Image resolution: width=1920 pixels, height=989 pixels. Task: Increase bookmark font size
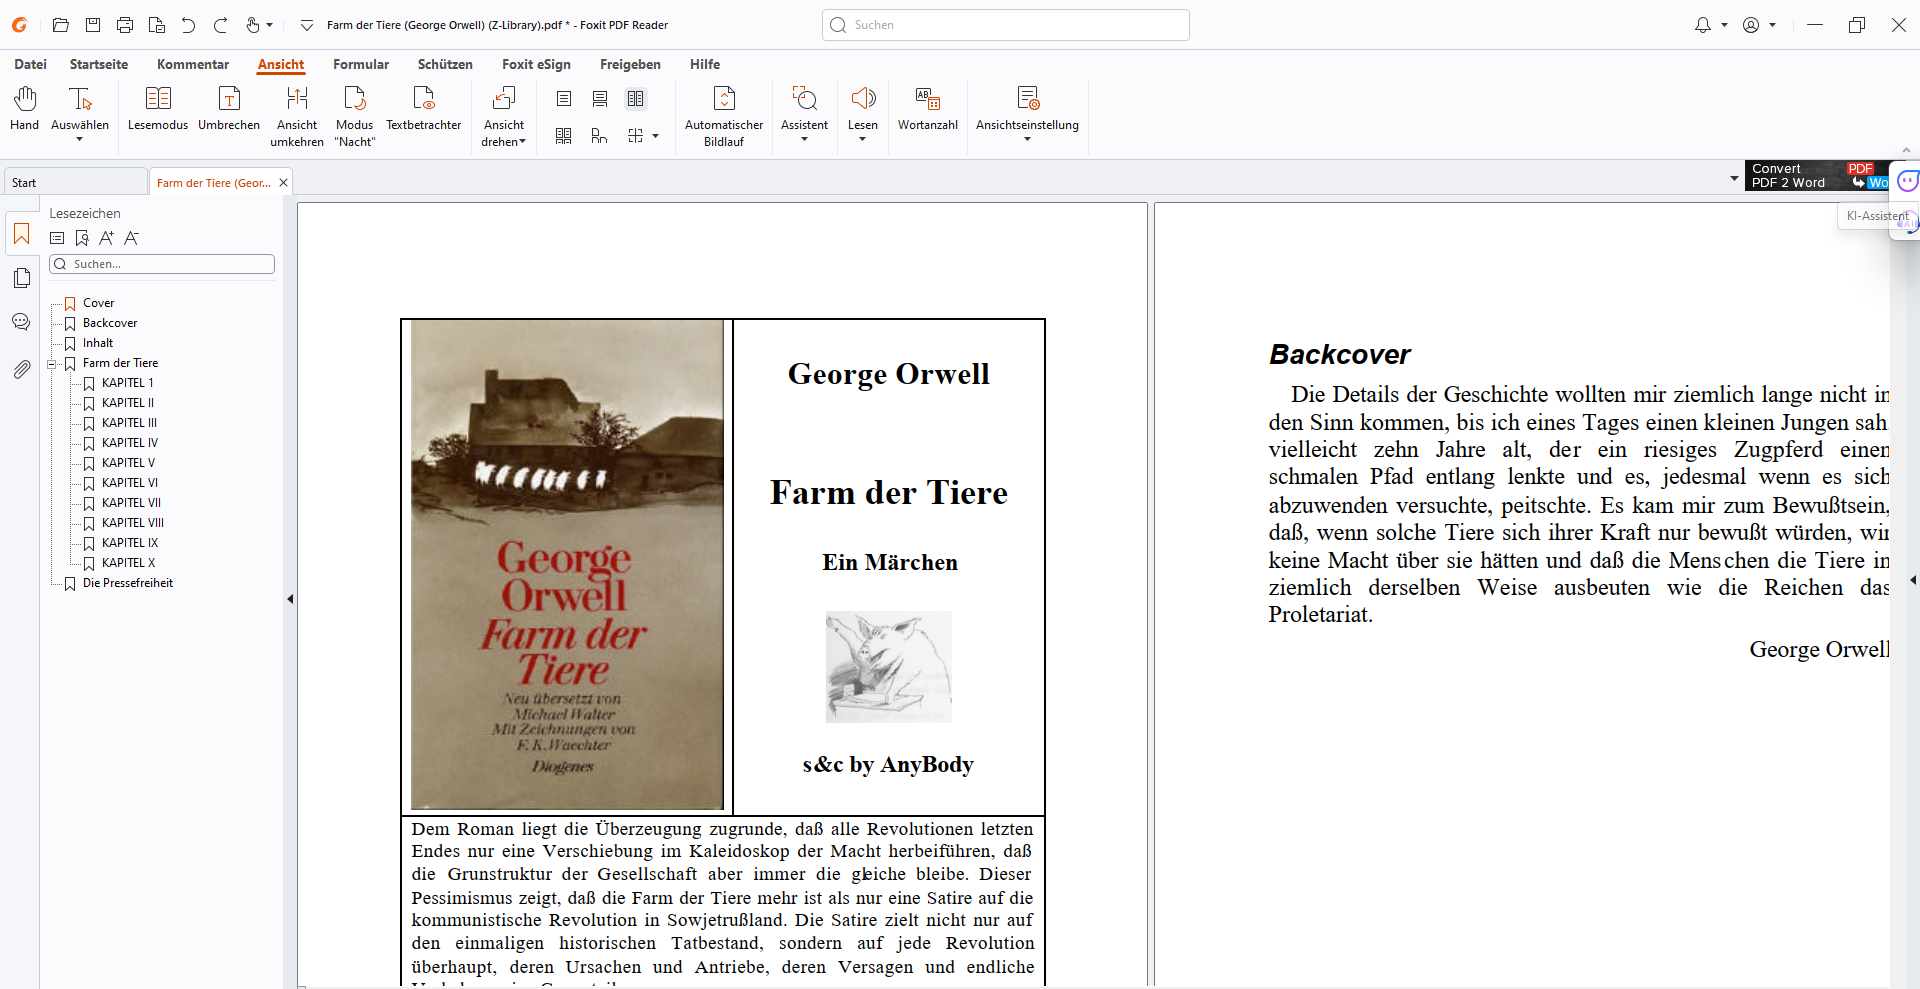(106, 238)
